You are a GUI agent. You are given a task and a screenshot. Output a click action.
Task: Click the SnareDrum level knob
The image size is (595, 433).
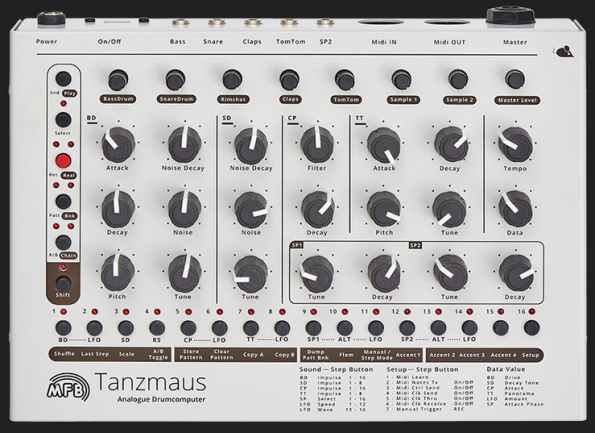[x=175, y=80]
